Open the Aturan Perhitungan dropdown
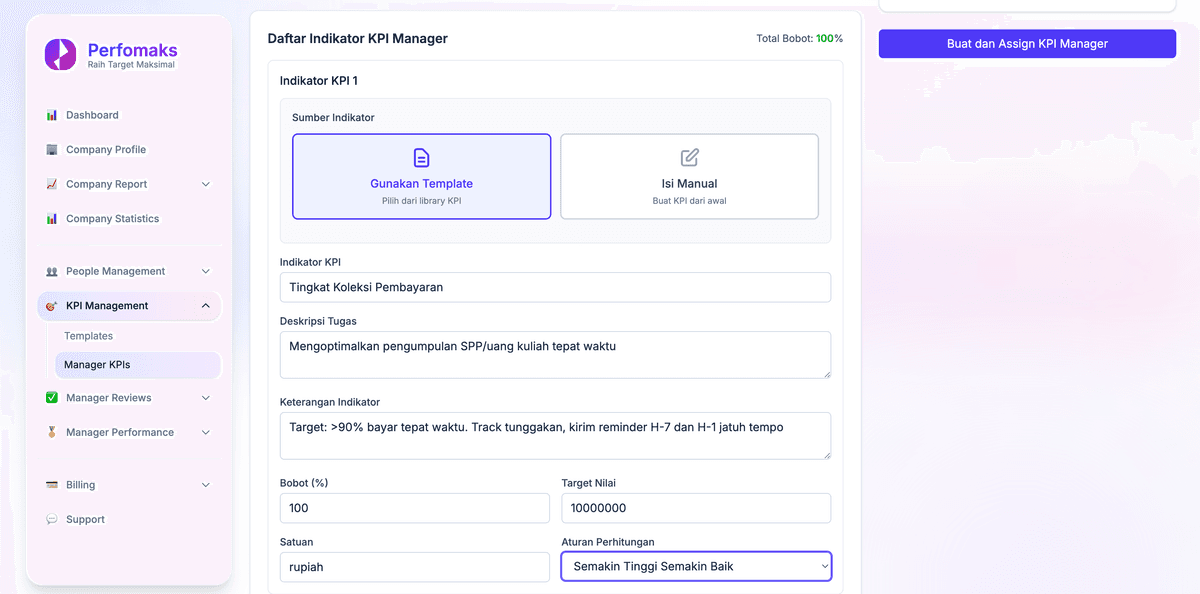 coord(696,567)
